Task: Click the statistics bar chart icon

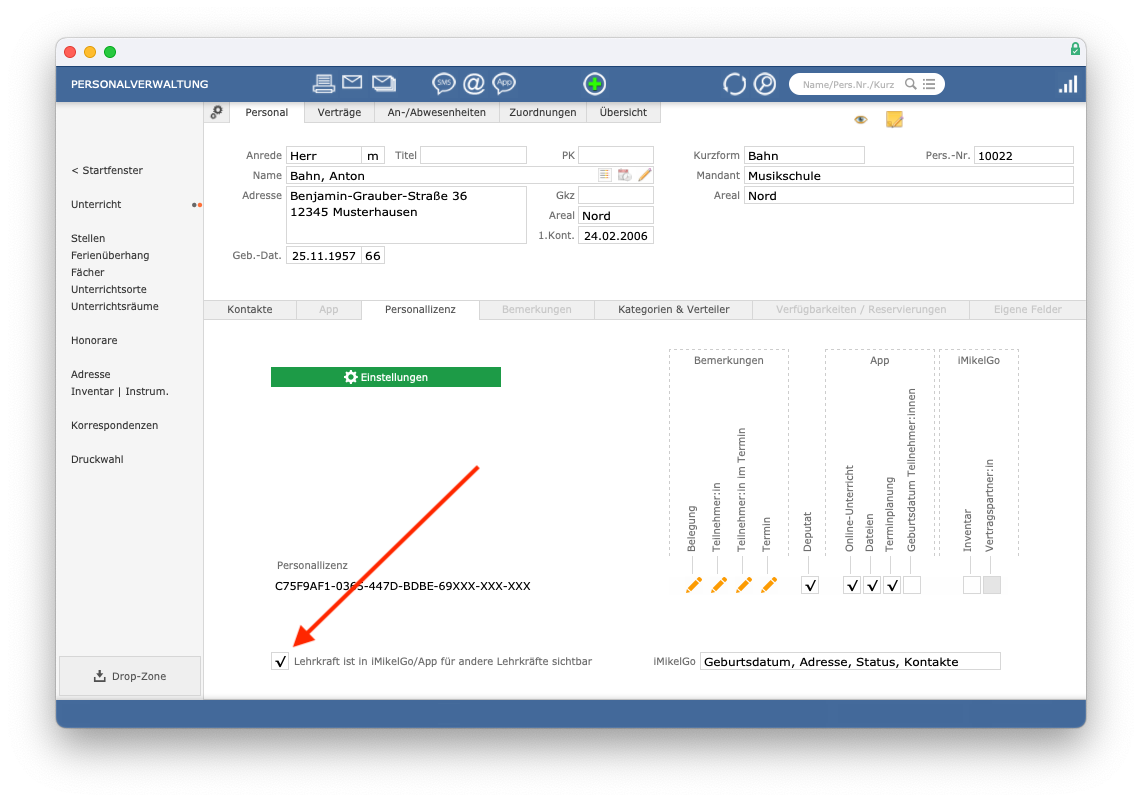Action: (1068, 84)
